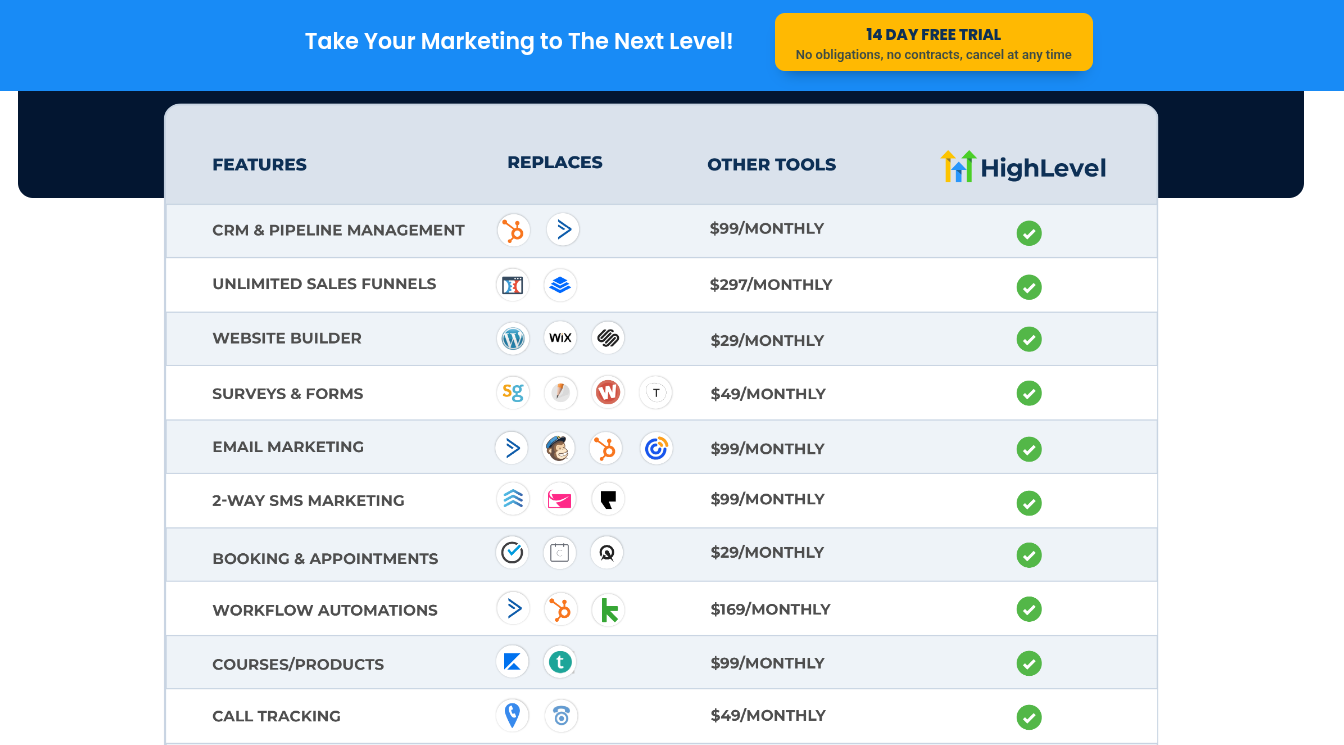Click the HighLevel logo in table header
1344x745 pixels.
point(1023,166)
